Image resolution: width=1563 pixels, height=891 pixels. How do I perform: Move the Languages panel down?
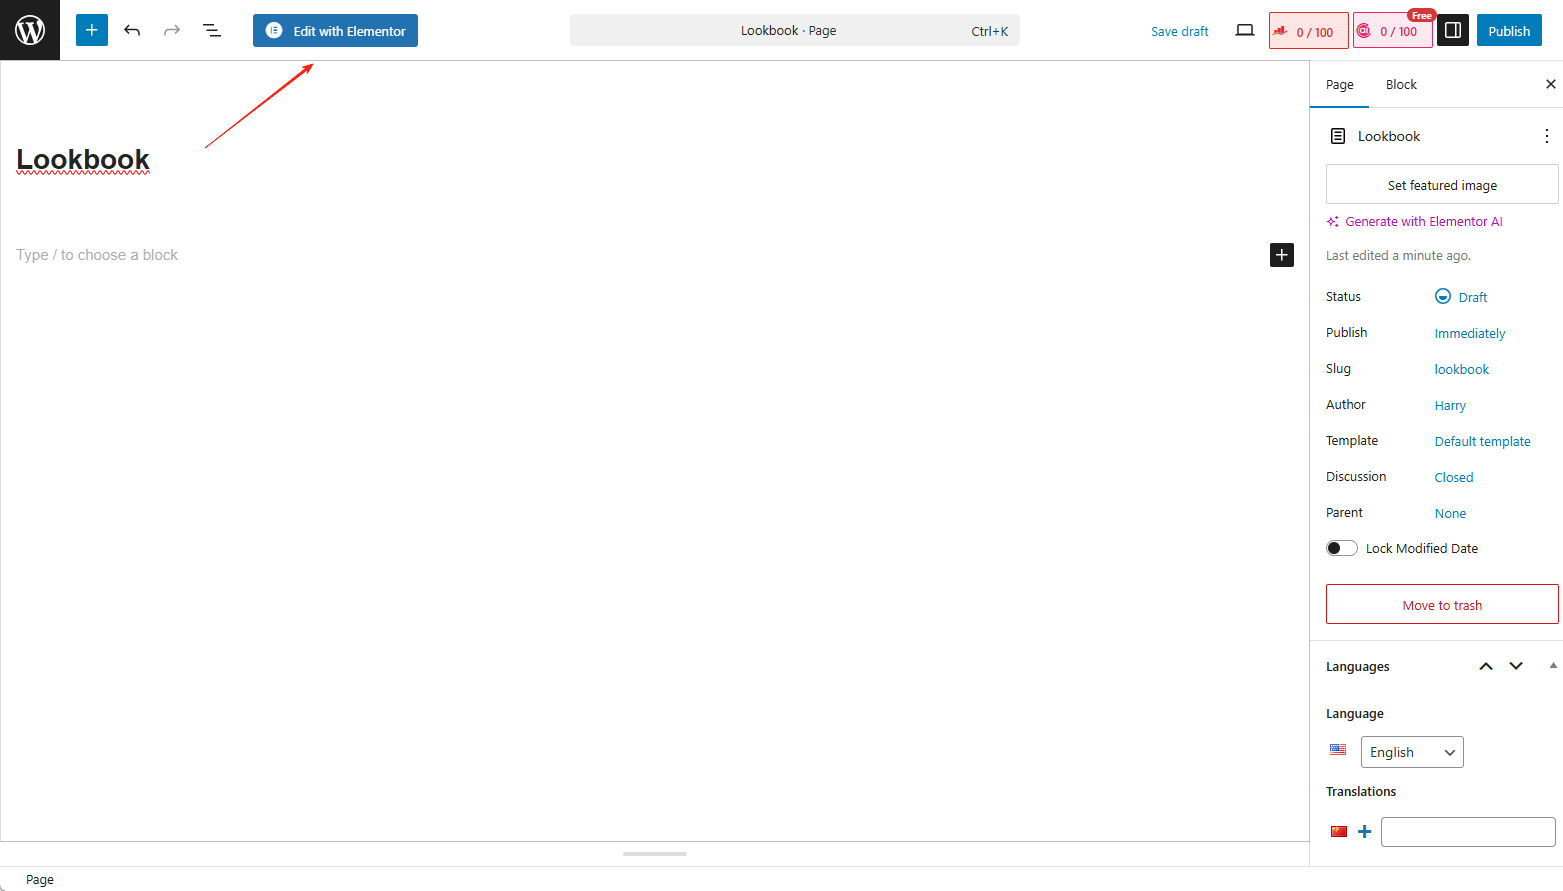(x=1516, y=666)
